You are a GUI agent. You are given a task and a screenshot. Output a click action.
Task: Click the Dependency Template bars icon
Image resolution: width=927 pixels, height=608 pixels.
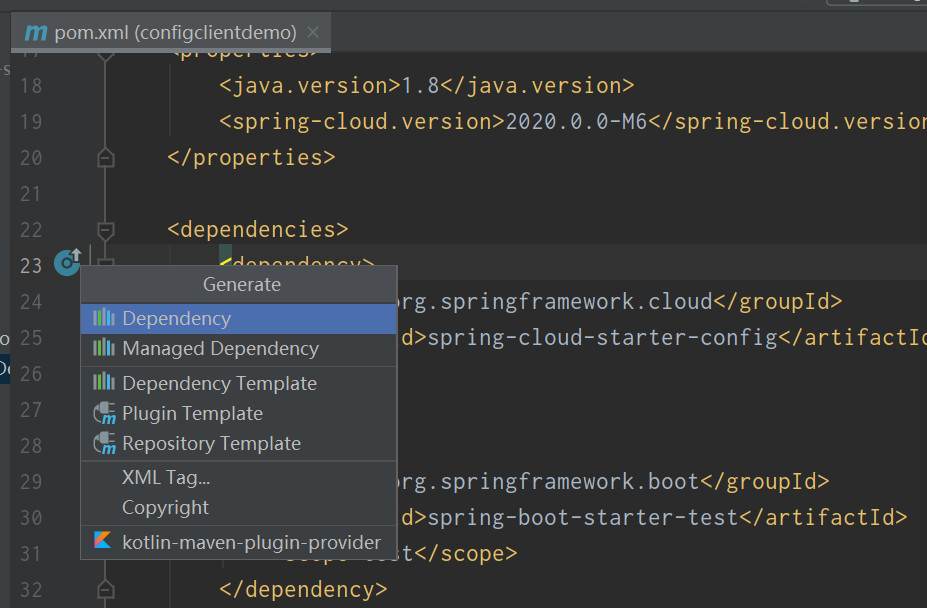104,383
